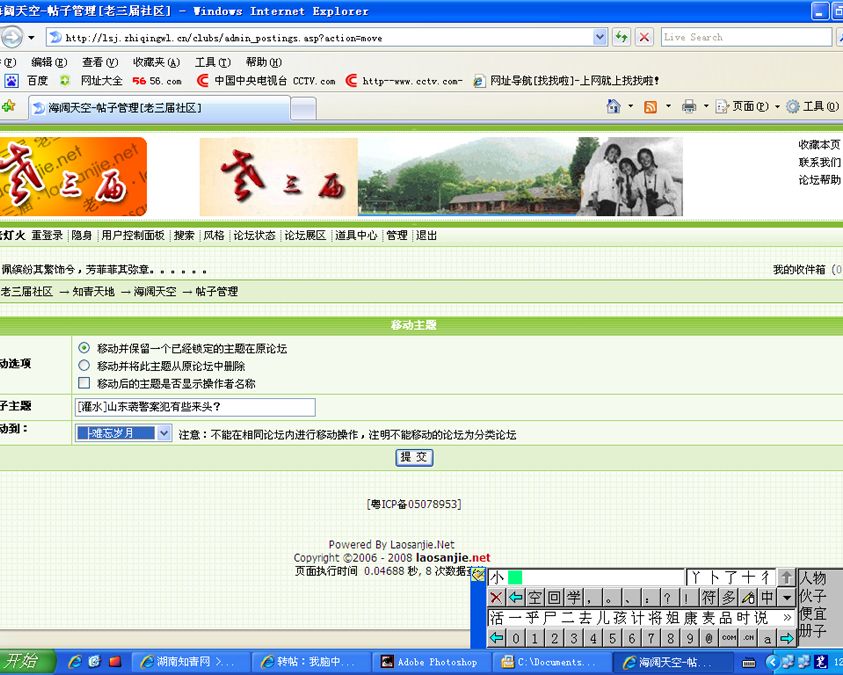This screenshot has height=675, width=843.
Task: Click the topic title input field
Action: [x=195, y=407]
